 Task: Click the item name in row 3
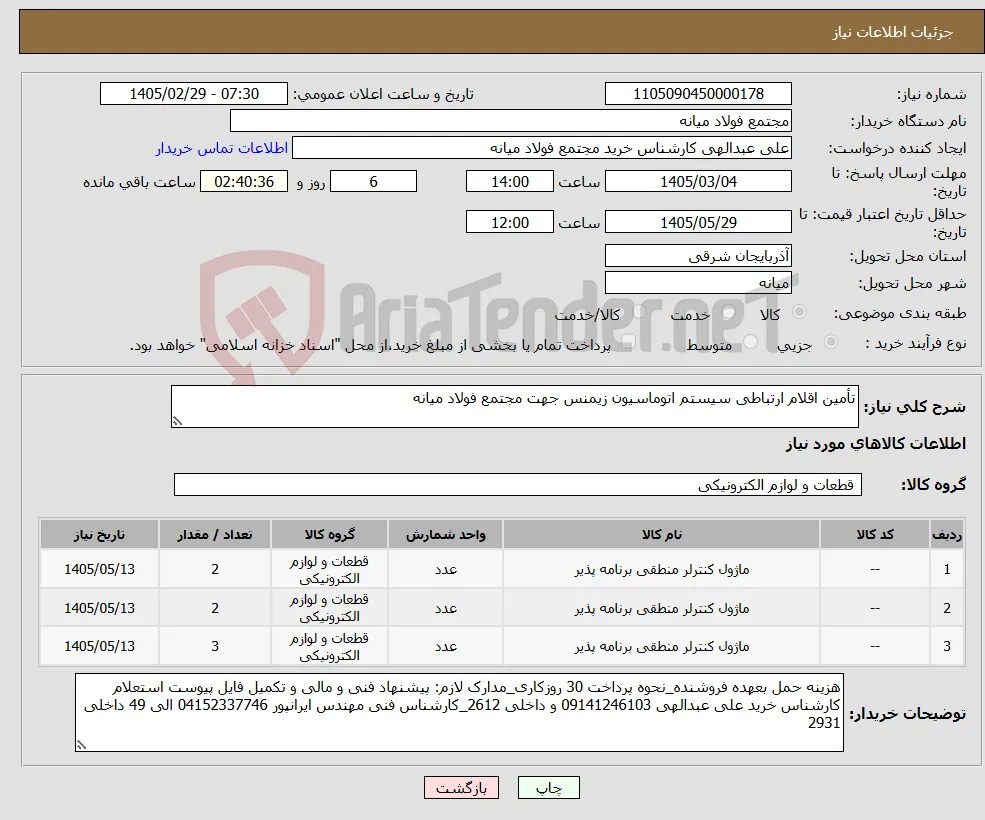pos(661,646)
